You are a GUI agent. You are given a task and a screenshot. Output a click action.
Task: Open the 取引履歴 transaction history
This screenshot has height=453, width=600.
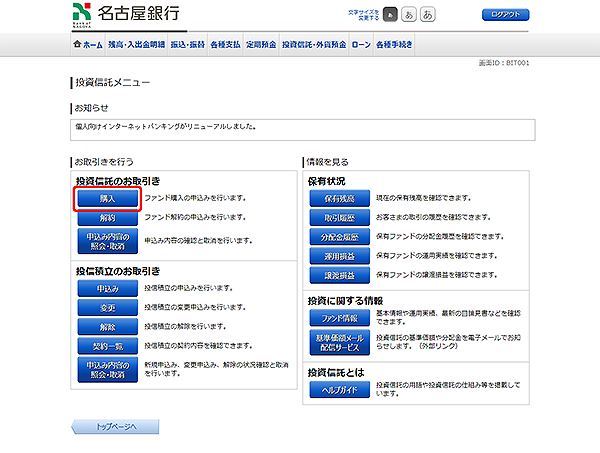(340, 219)
